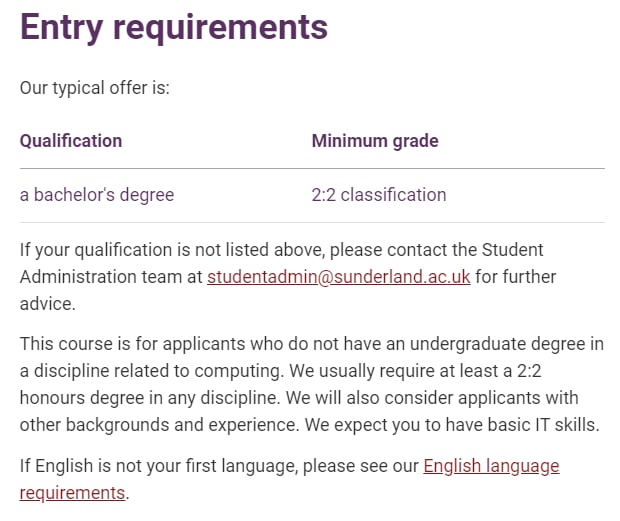Click the sentence If English is not your first language
This screenshot has width=620, height=521.
(289, 479)
